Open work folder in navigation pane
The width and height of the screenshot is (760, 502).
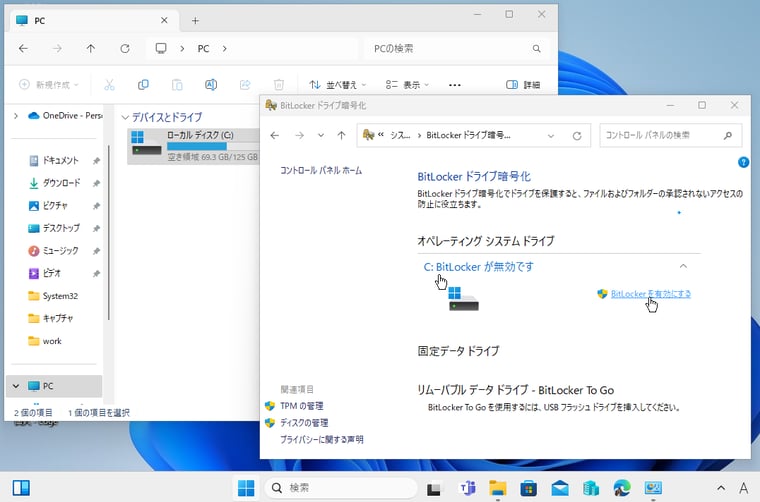point(54,341)
